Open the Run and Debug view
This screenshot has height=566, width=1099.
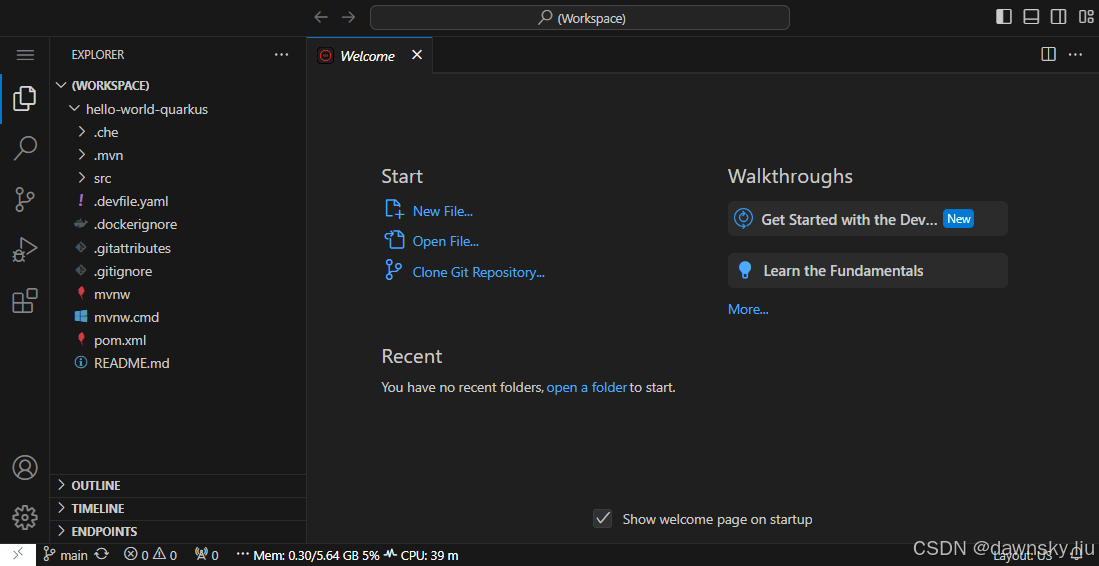25,250
